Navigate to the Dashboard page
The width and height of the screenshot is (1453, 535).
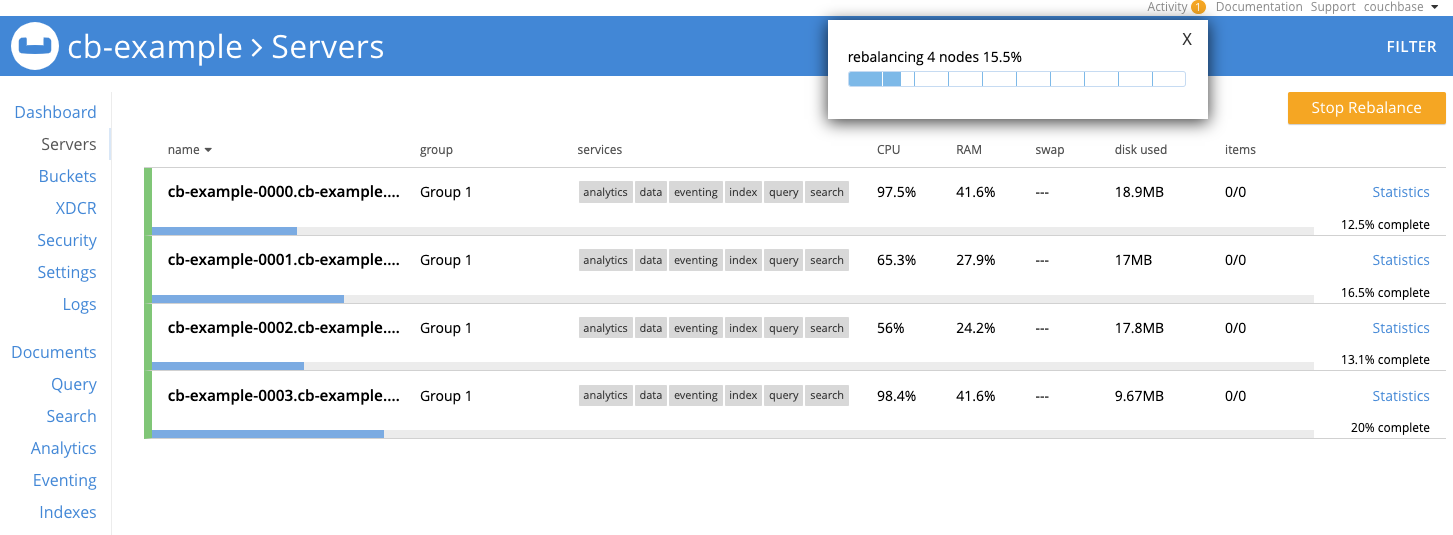55,112
